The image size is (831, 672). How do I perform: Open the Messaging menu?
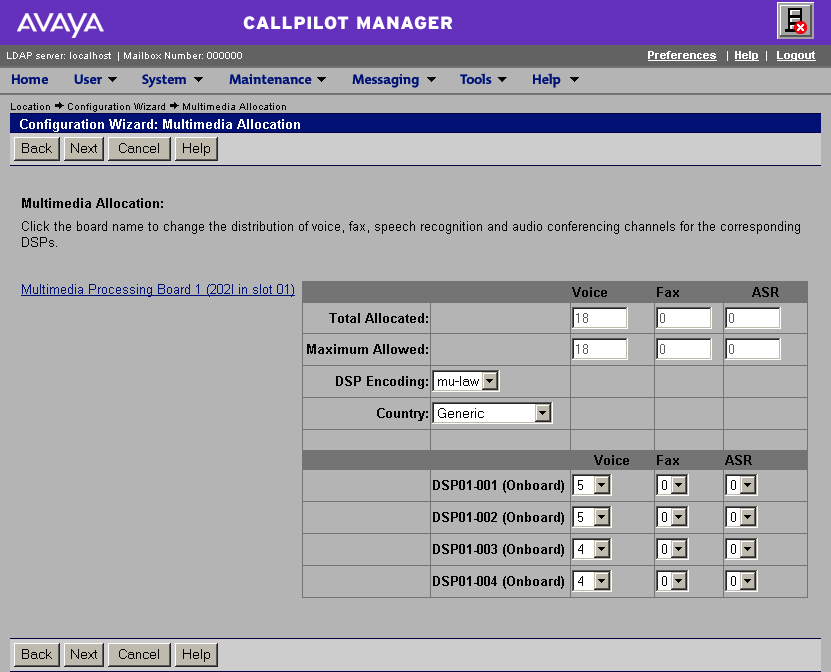pyautogui.click(x=394, y=79)
